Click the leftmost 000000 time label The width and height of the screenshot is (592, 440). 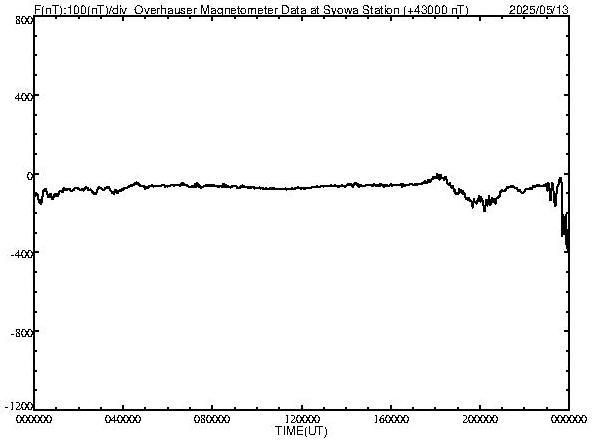34,419
